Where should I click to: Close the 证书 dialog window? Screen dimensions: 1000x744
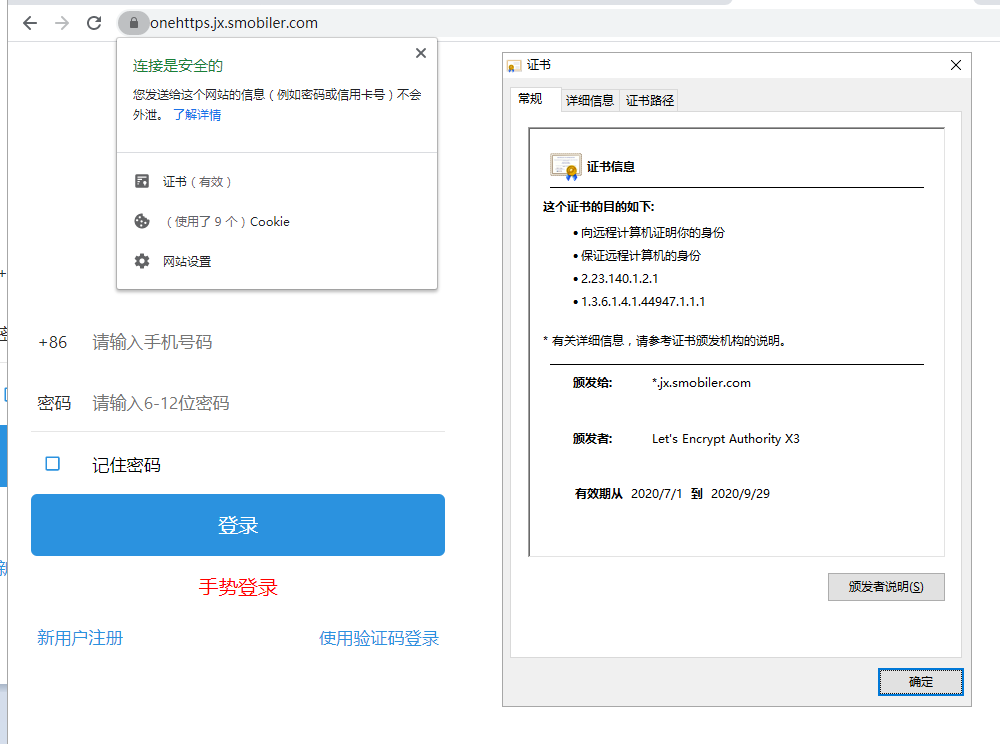tap(955, 65)
